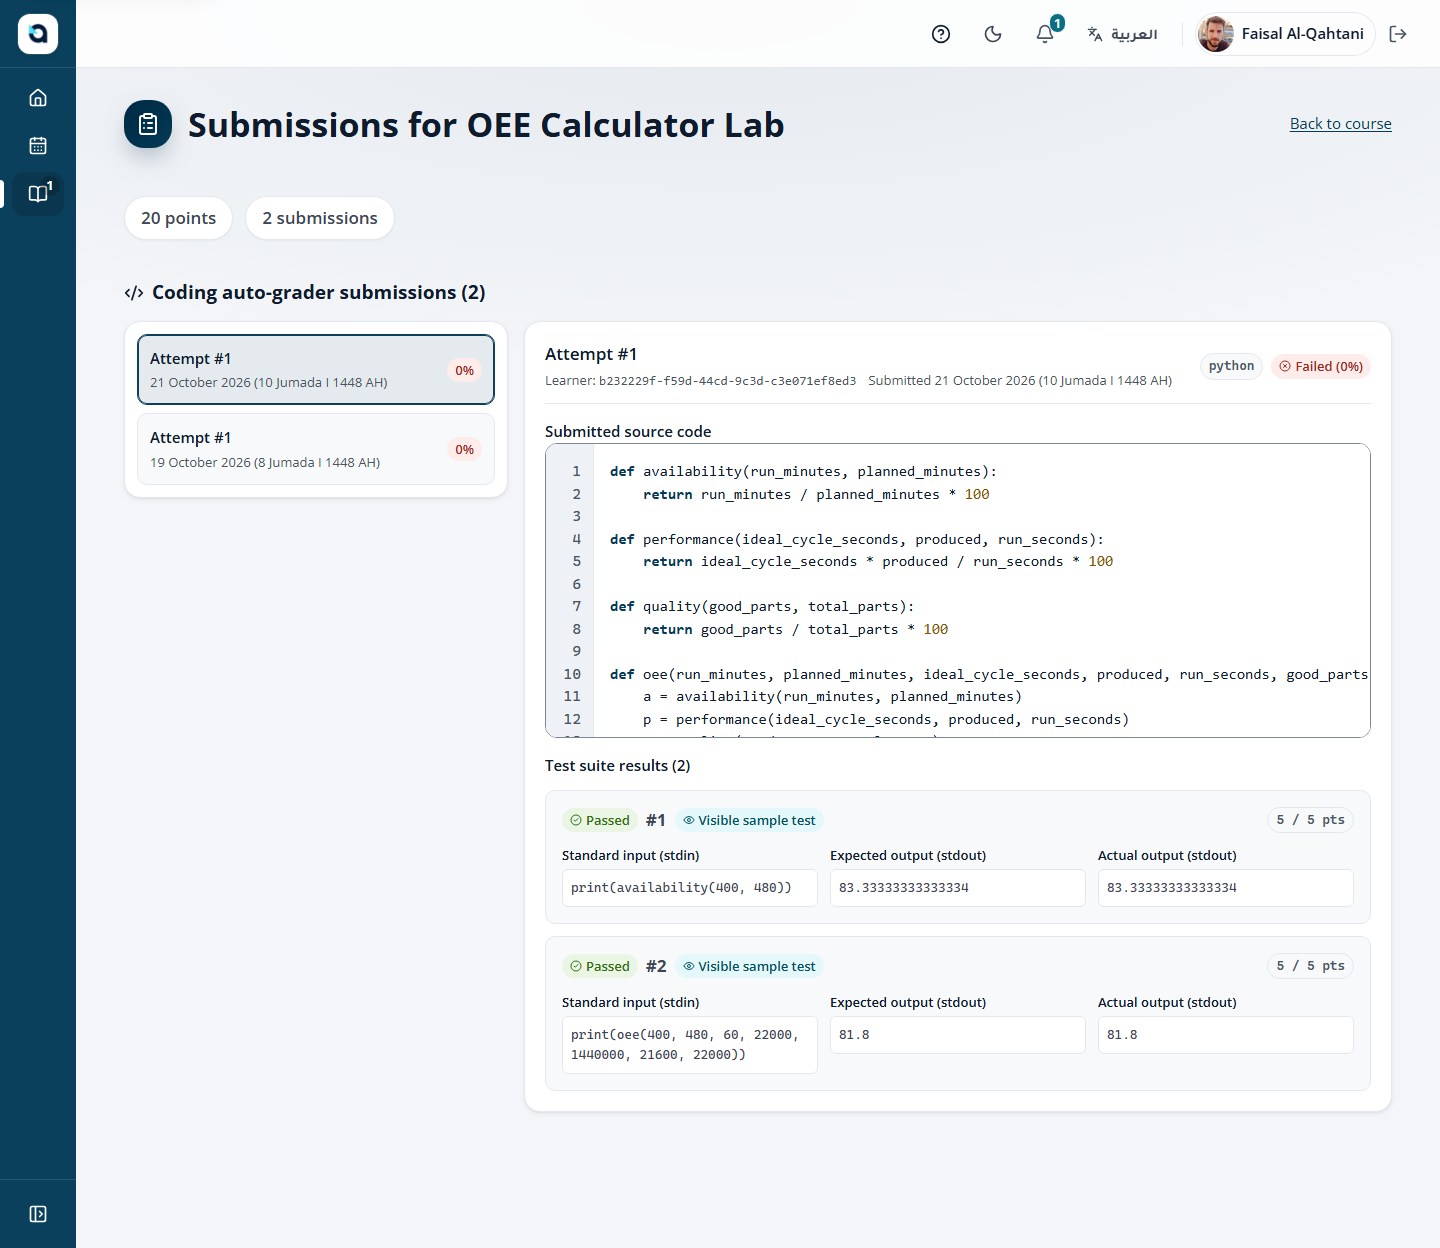1440x1248 pixels.
Task: Click the Passed badge of test #1
Action: coord(600,820)
